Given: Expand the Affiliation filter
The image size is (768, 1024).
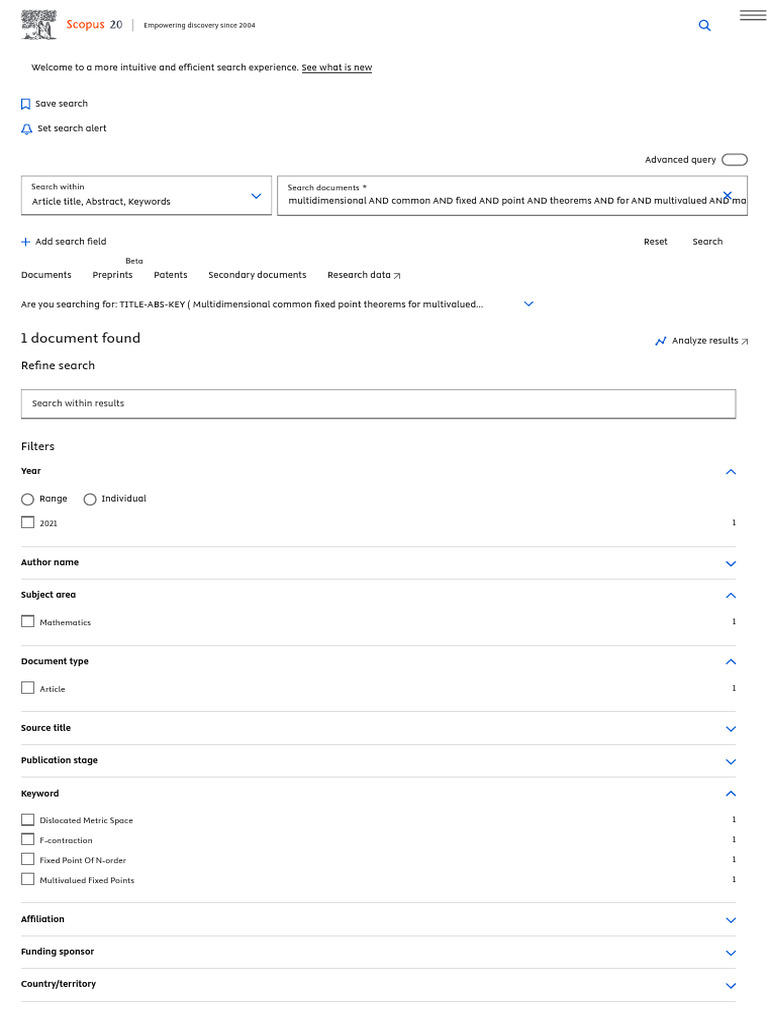Looking at the screenshot, I should (x=731, y=920).
